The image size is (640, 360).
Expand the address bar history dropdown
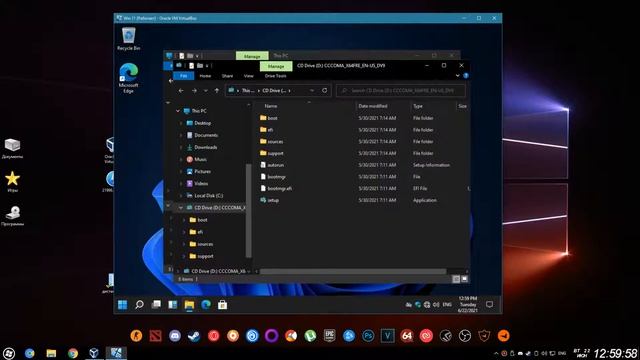[312, 91]
